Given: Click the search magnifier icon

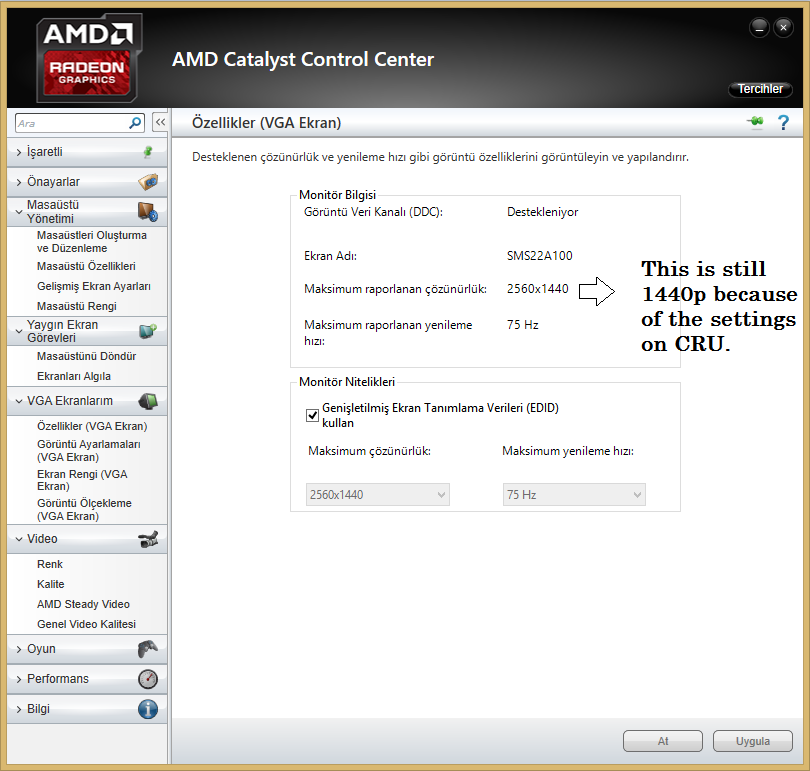Looking at the screenshot, I should (x=135, y=123).
